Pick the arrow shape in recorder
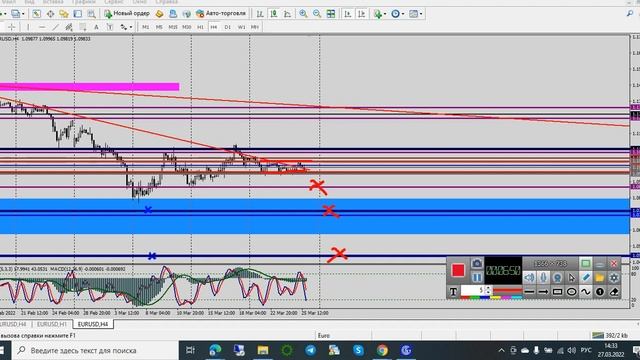Image resolution: width=640 pixels, height=360 pixels. [x=543, y=292]
